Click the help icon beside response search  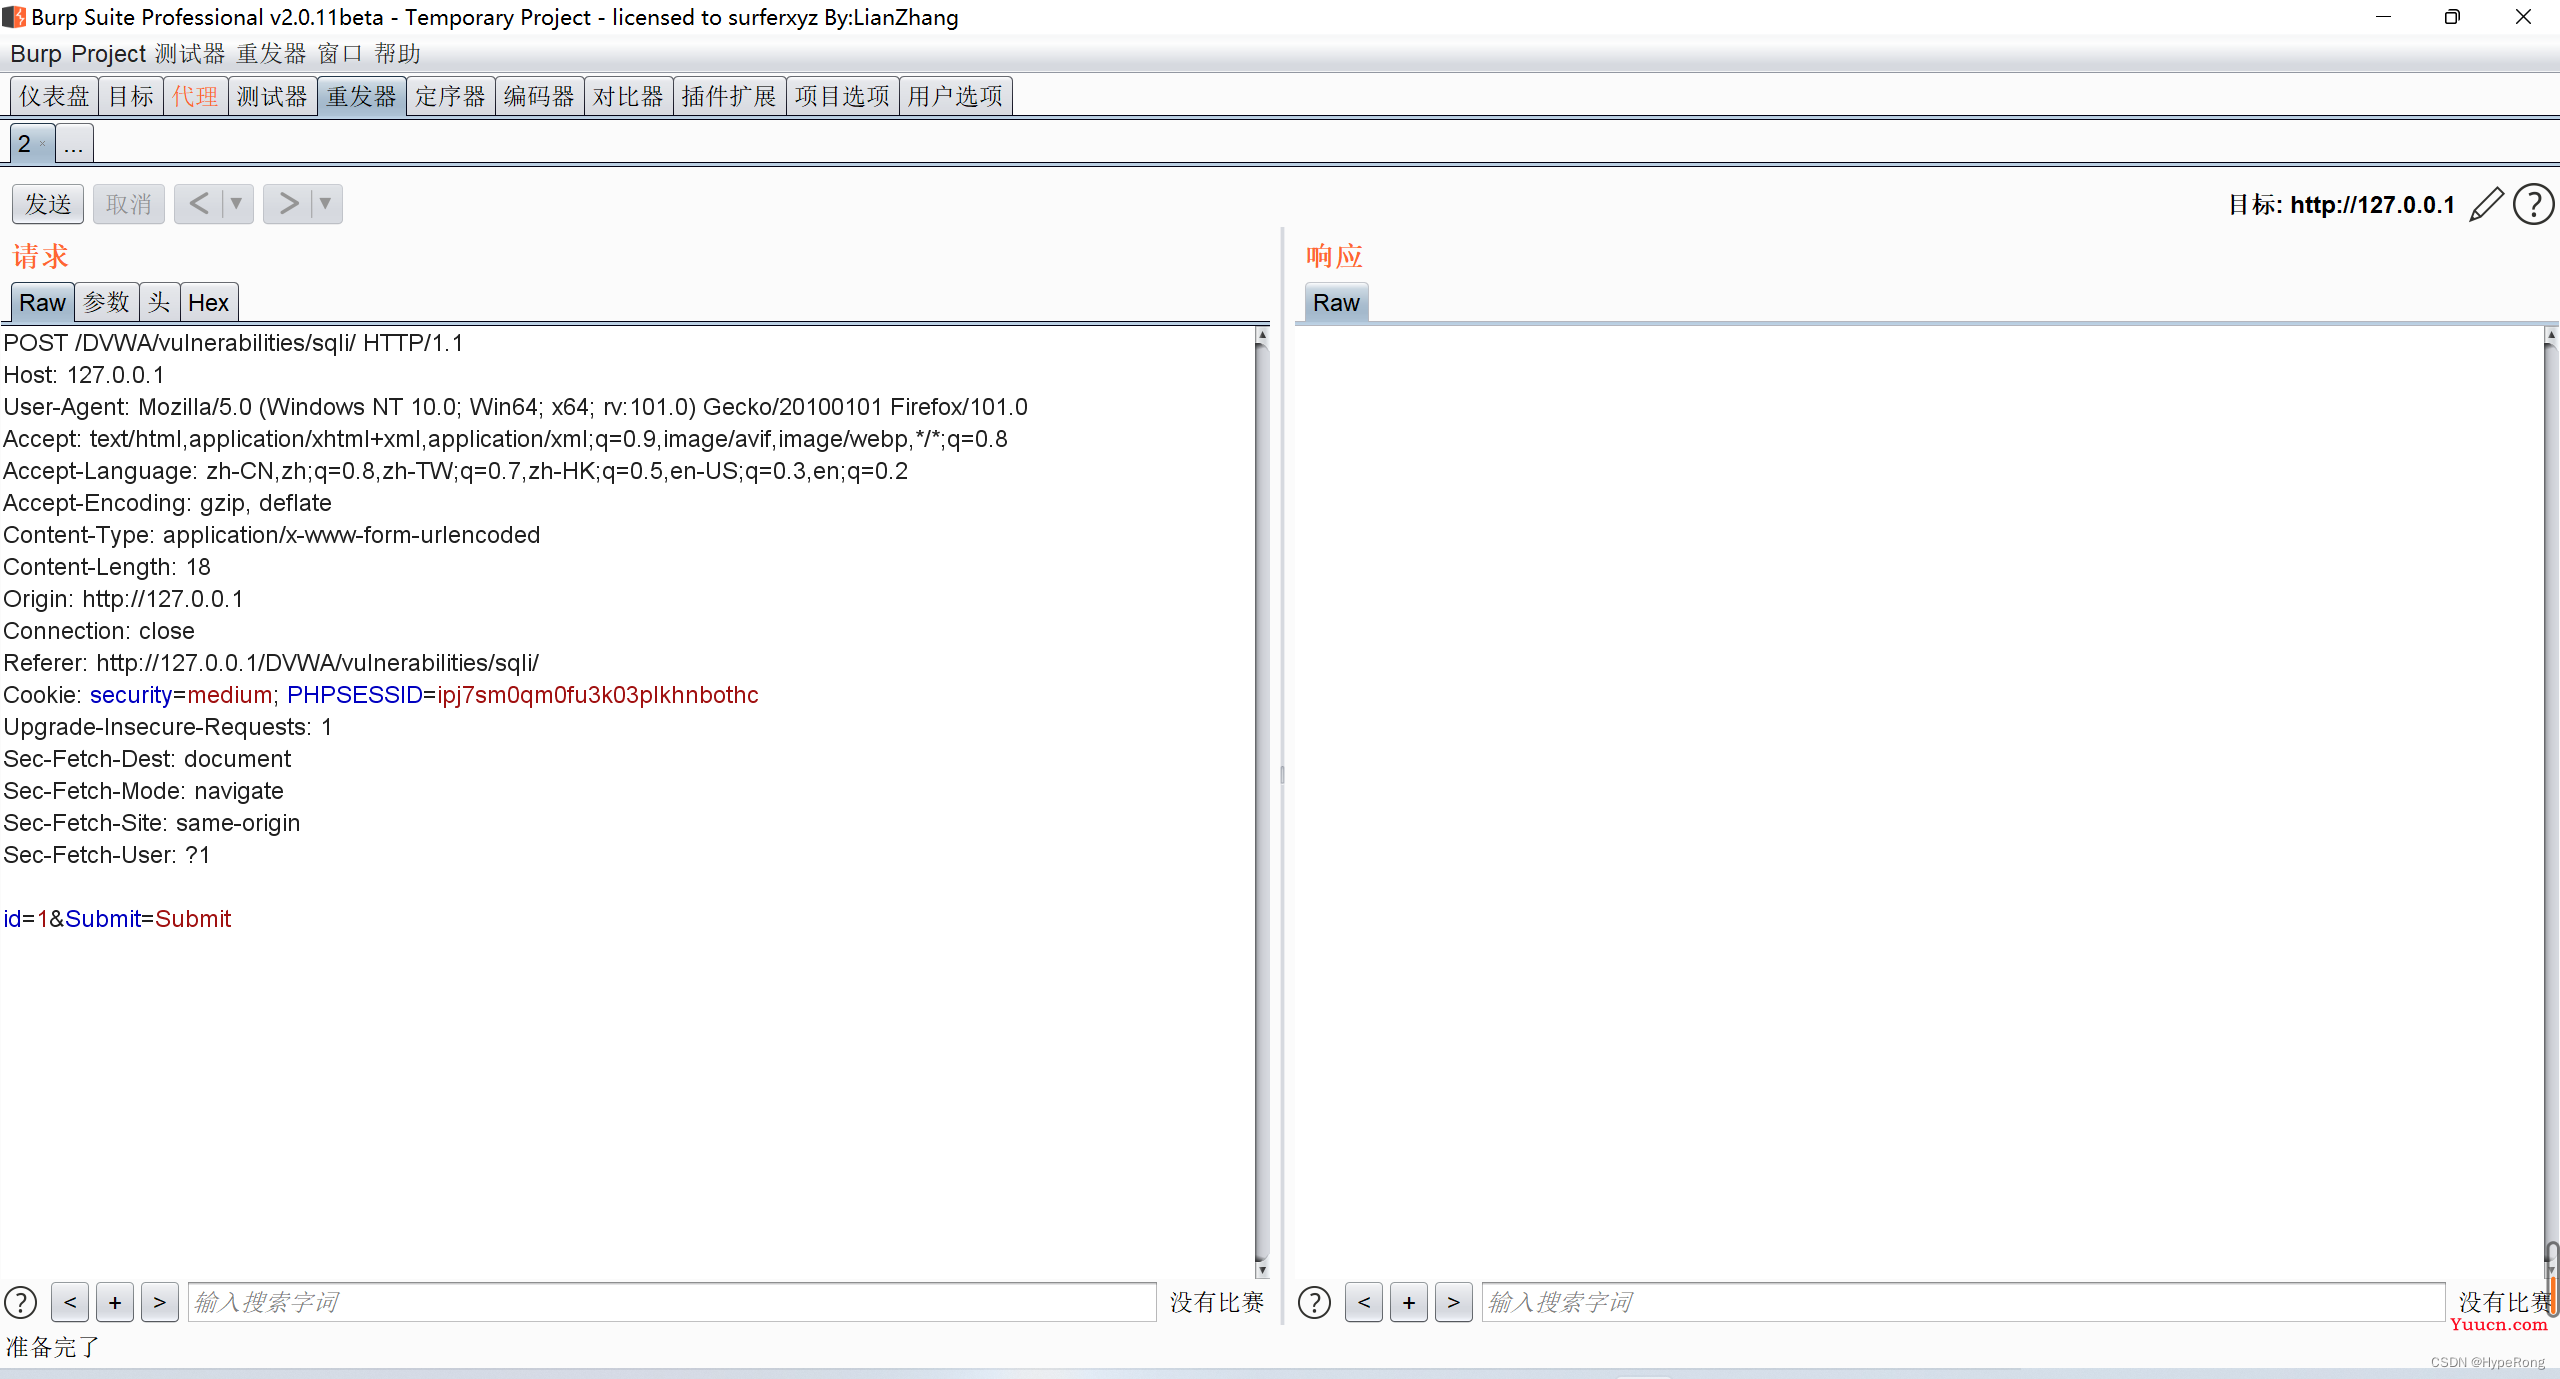click(x=1314, y=1302)
